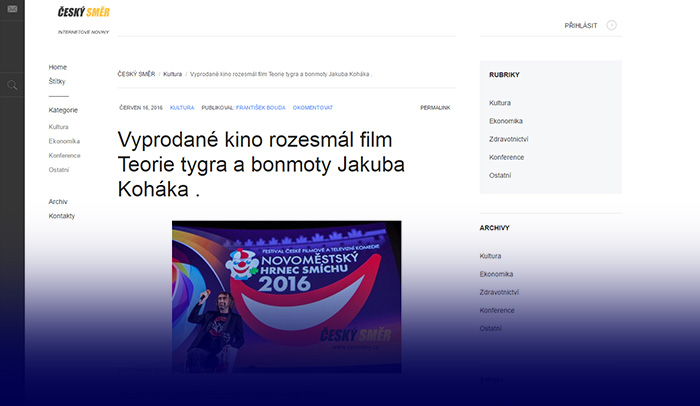Viewport: 700px width, 406px height.
Task: Click the KULTURA category tag under breadcrumbs
Action: [x=182, y=108]
